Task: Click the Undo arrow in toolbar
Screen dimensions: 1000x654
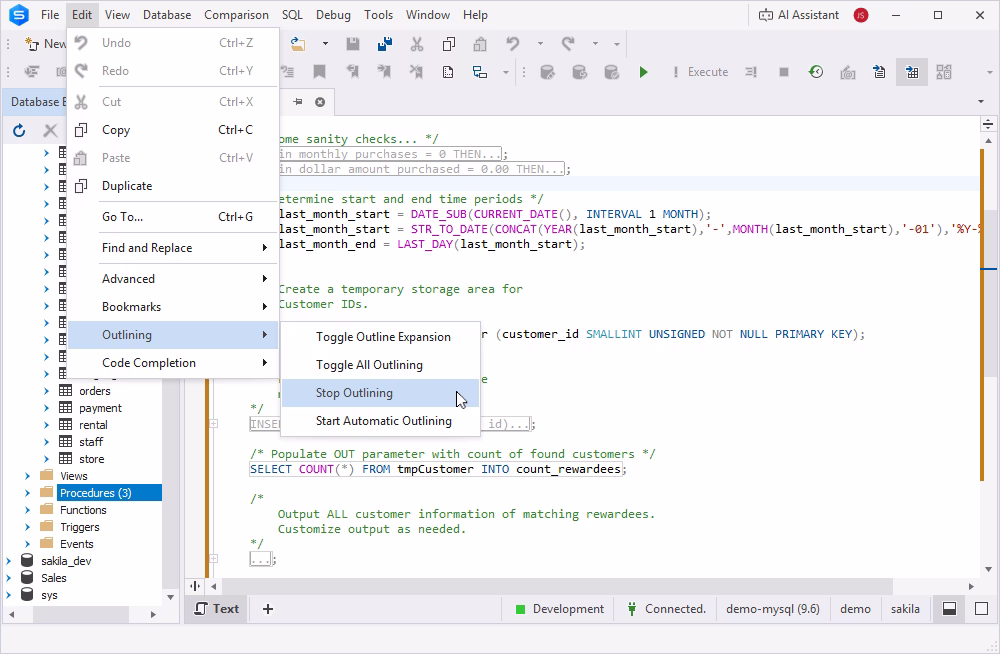Action: (x=512, y=43)
